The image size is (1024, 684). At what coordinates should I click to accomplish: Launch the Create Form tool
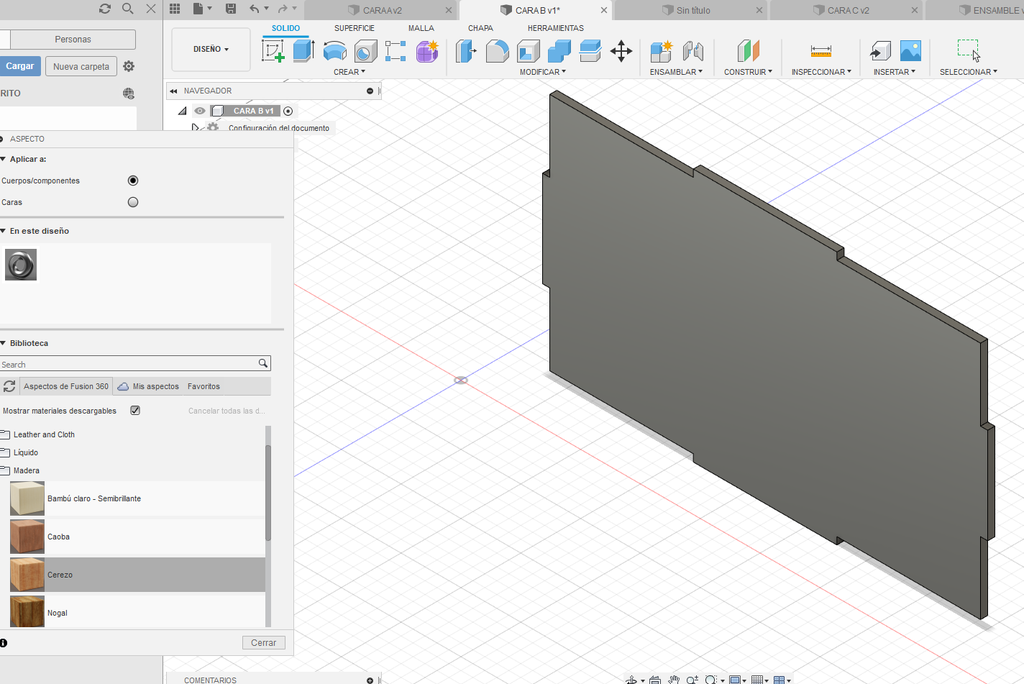coord(427,51)
